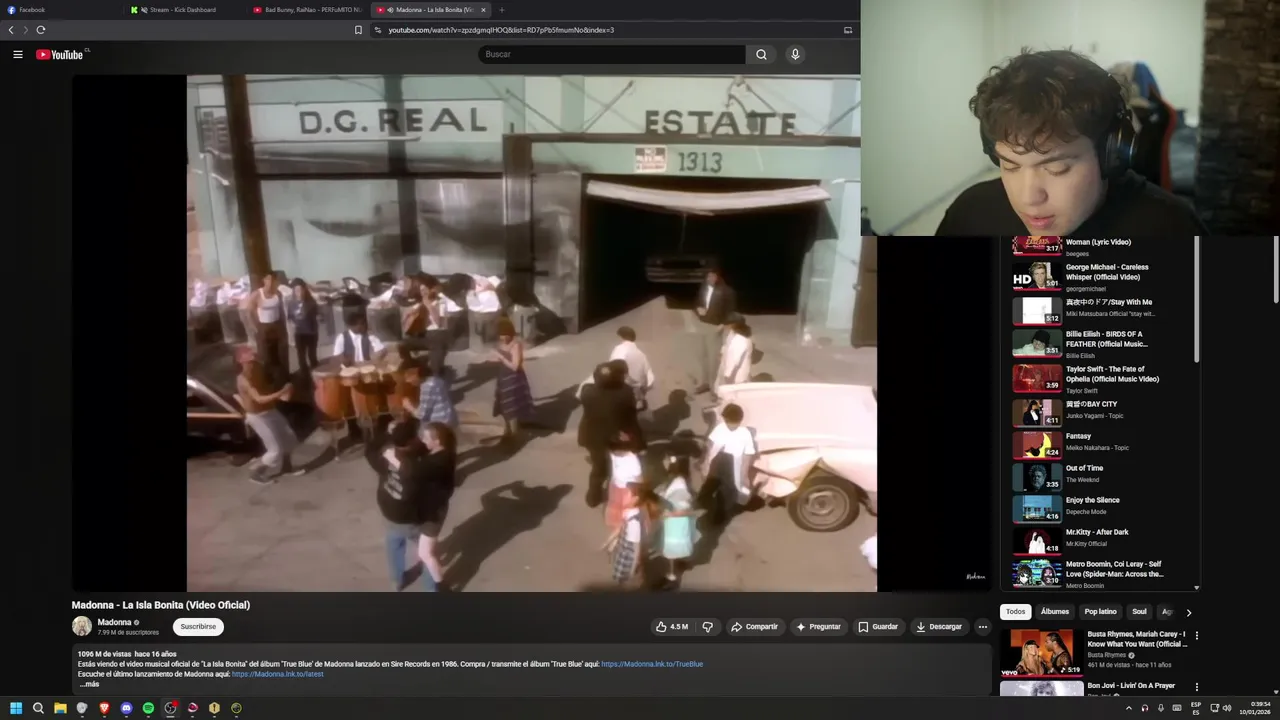Open the Madonna channel avatar
The image size is (1280, 720).
[x=82, y=627]
